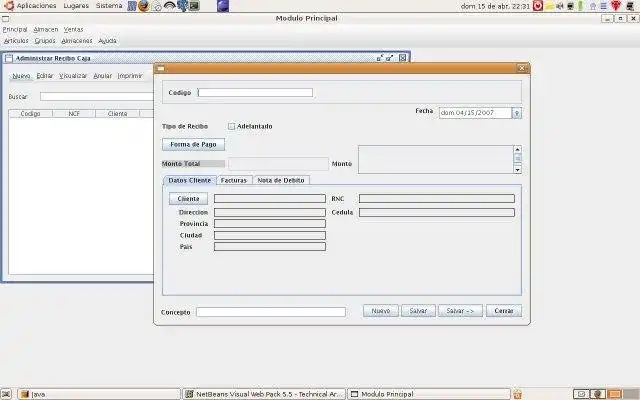The height and width of the screenshot is (400, 640).
Task: Click the green battery indicator in tray
Action: click(580, 6)
